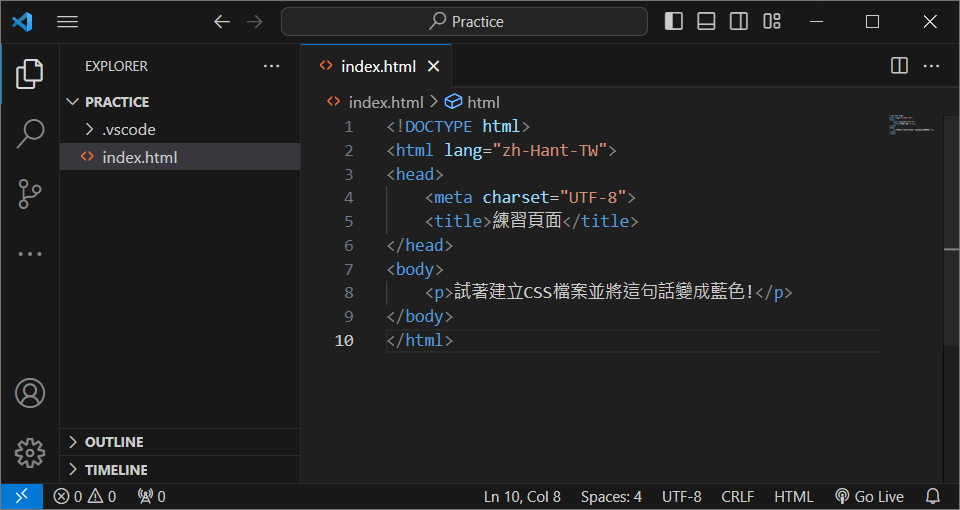
Task: Change the UTF-8 file encoding
Action: [x=681, y=496]
